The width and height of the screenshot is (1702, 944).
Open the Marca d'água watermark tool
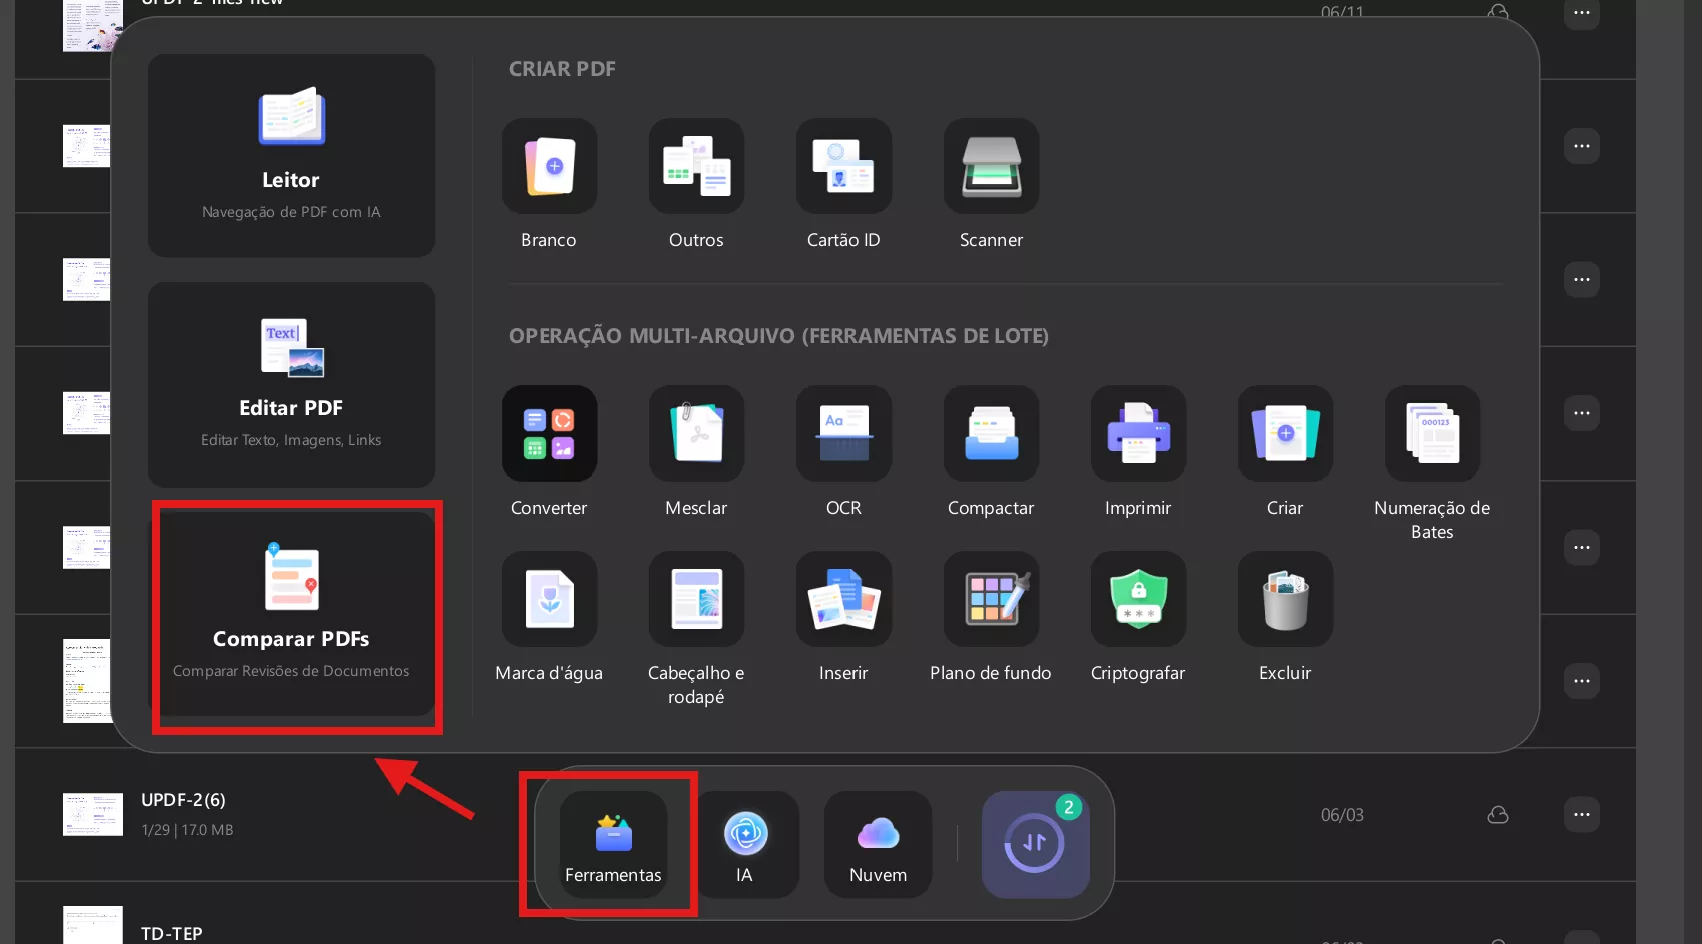(549, 599)
